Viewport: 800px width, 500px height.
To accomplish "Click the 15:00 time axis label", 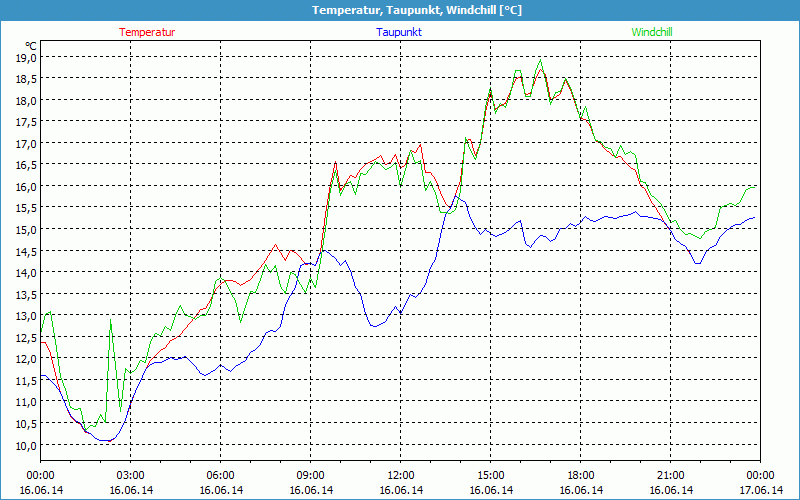I will pyautogui.click(x=490, y=475).
